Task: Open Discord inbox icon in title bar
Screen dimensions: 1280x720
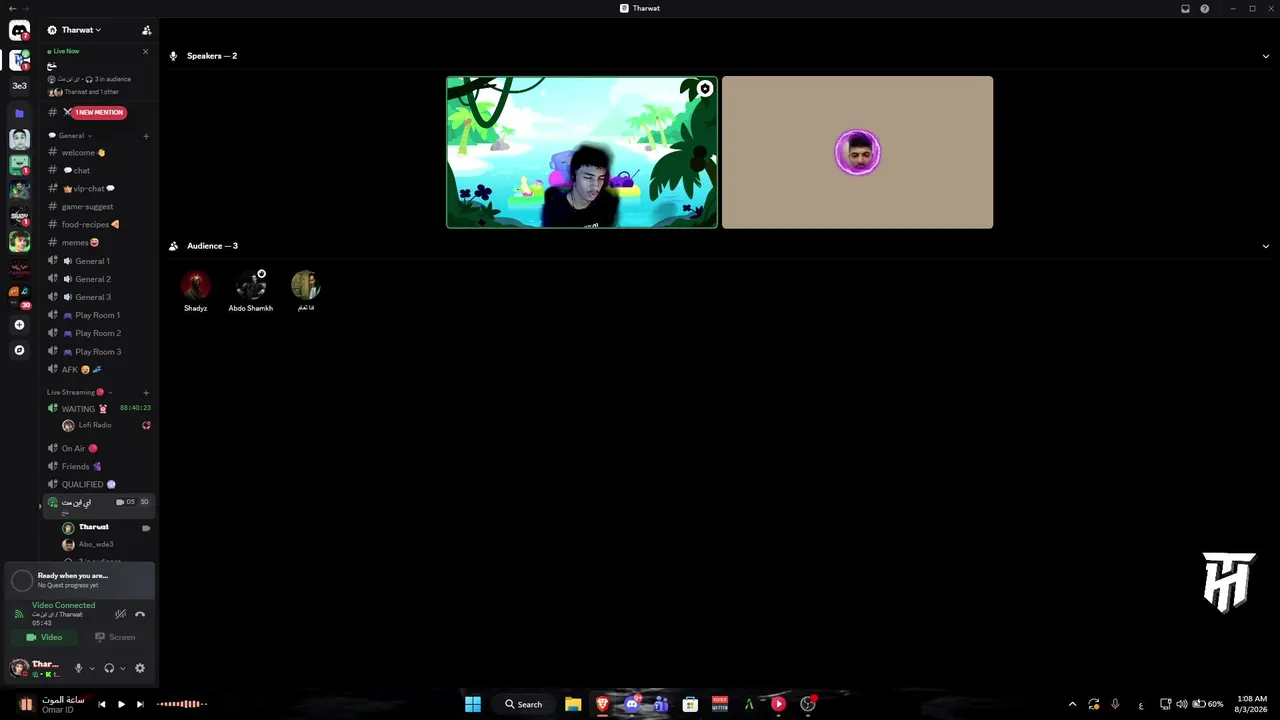Action: pos(1185,8)
